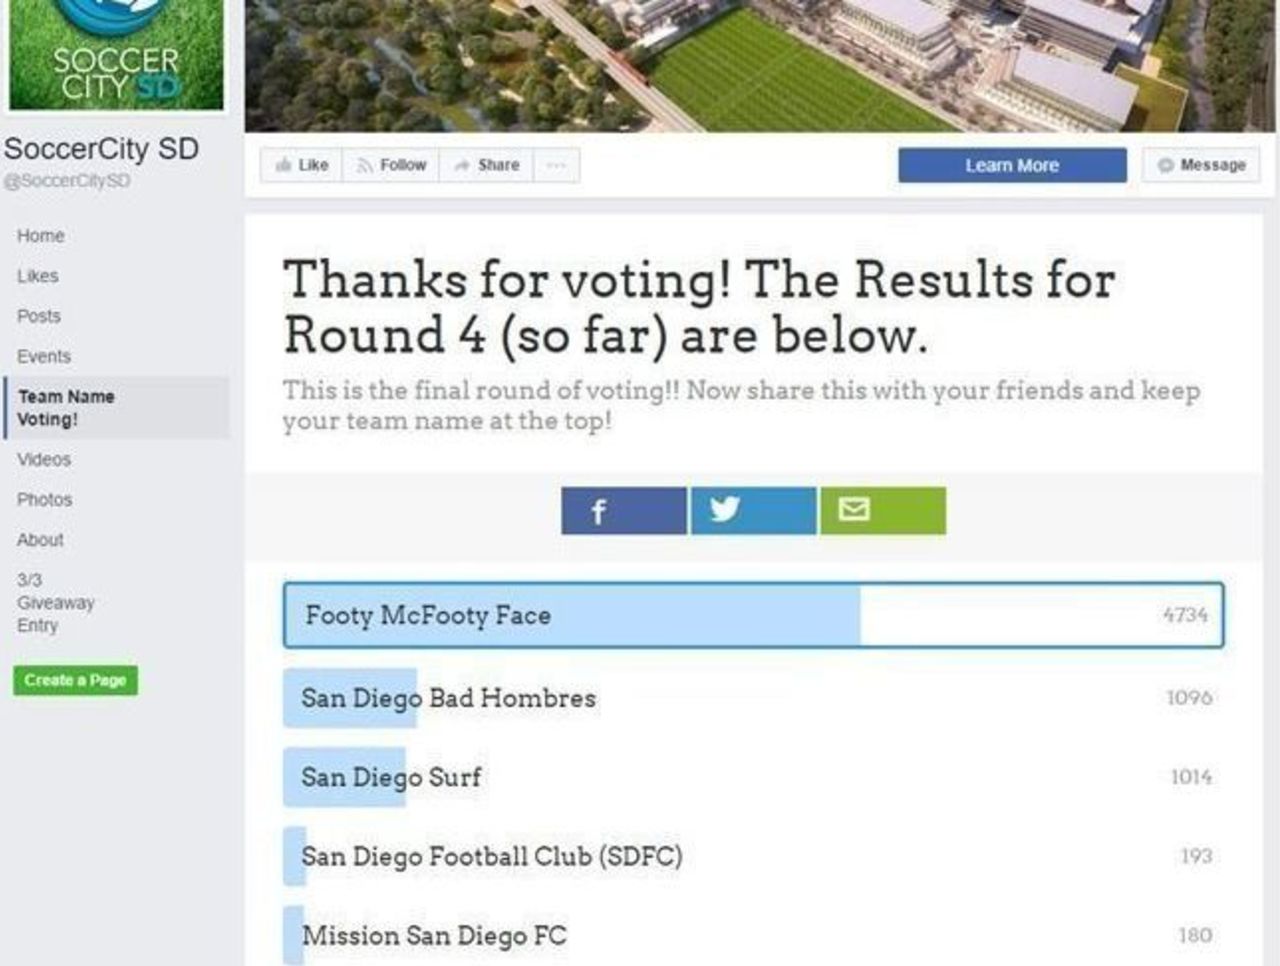Image resolution: width=1280 pixels, height=966 pixels.
Task: Click the Share button under the cover photo
Action: (487, 165)
